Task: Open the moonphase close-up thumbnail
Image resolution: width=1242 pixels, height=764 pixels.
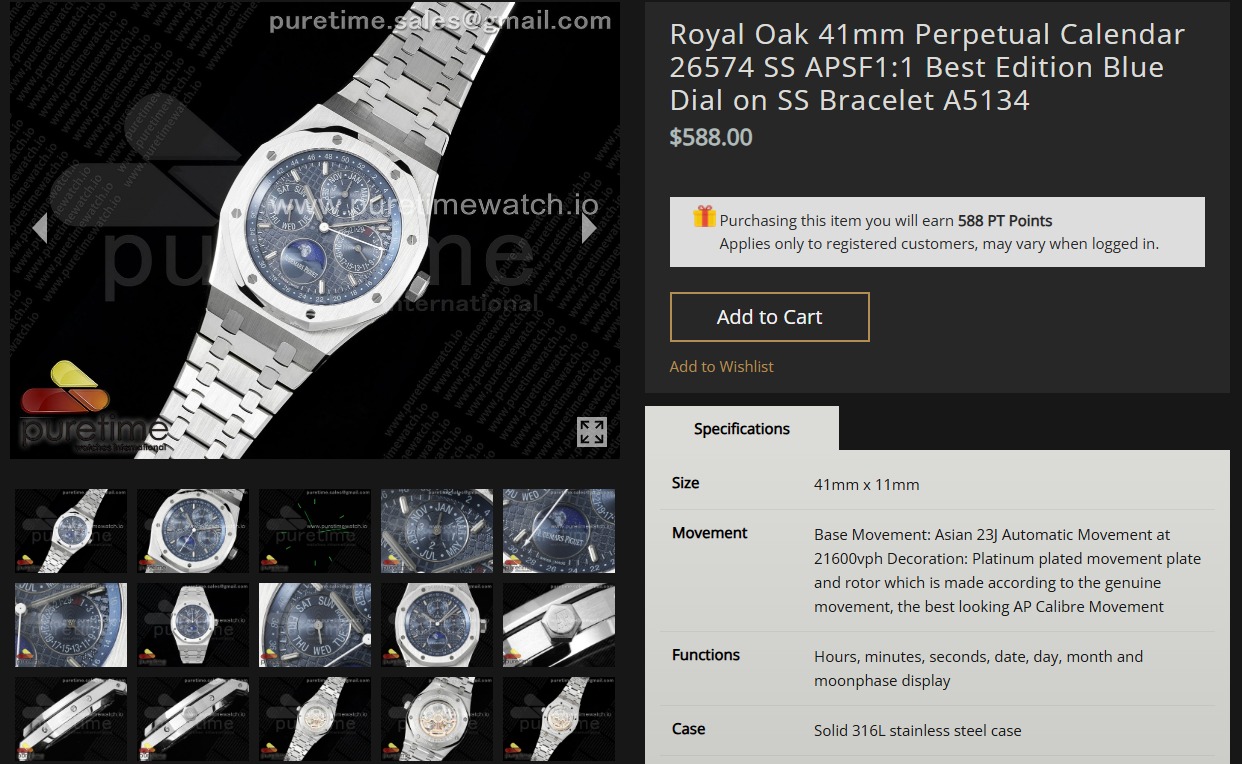Action: 558,531
